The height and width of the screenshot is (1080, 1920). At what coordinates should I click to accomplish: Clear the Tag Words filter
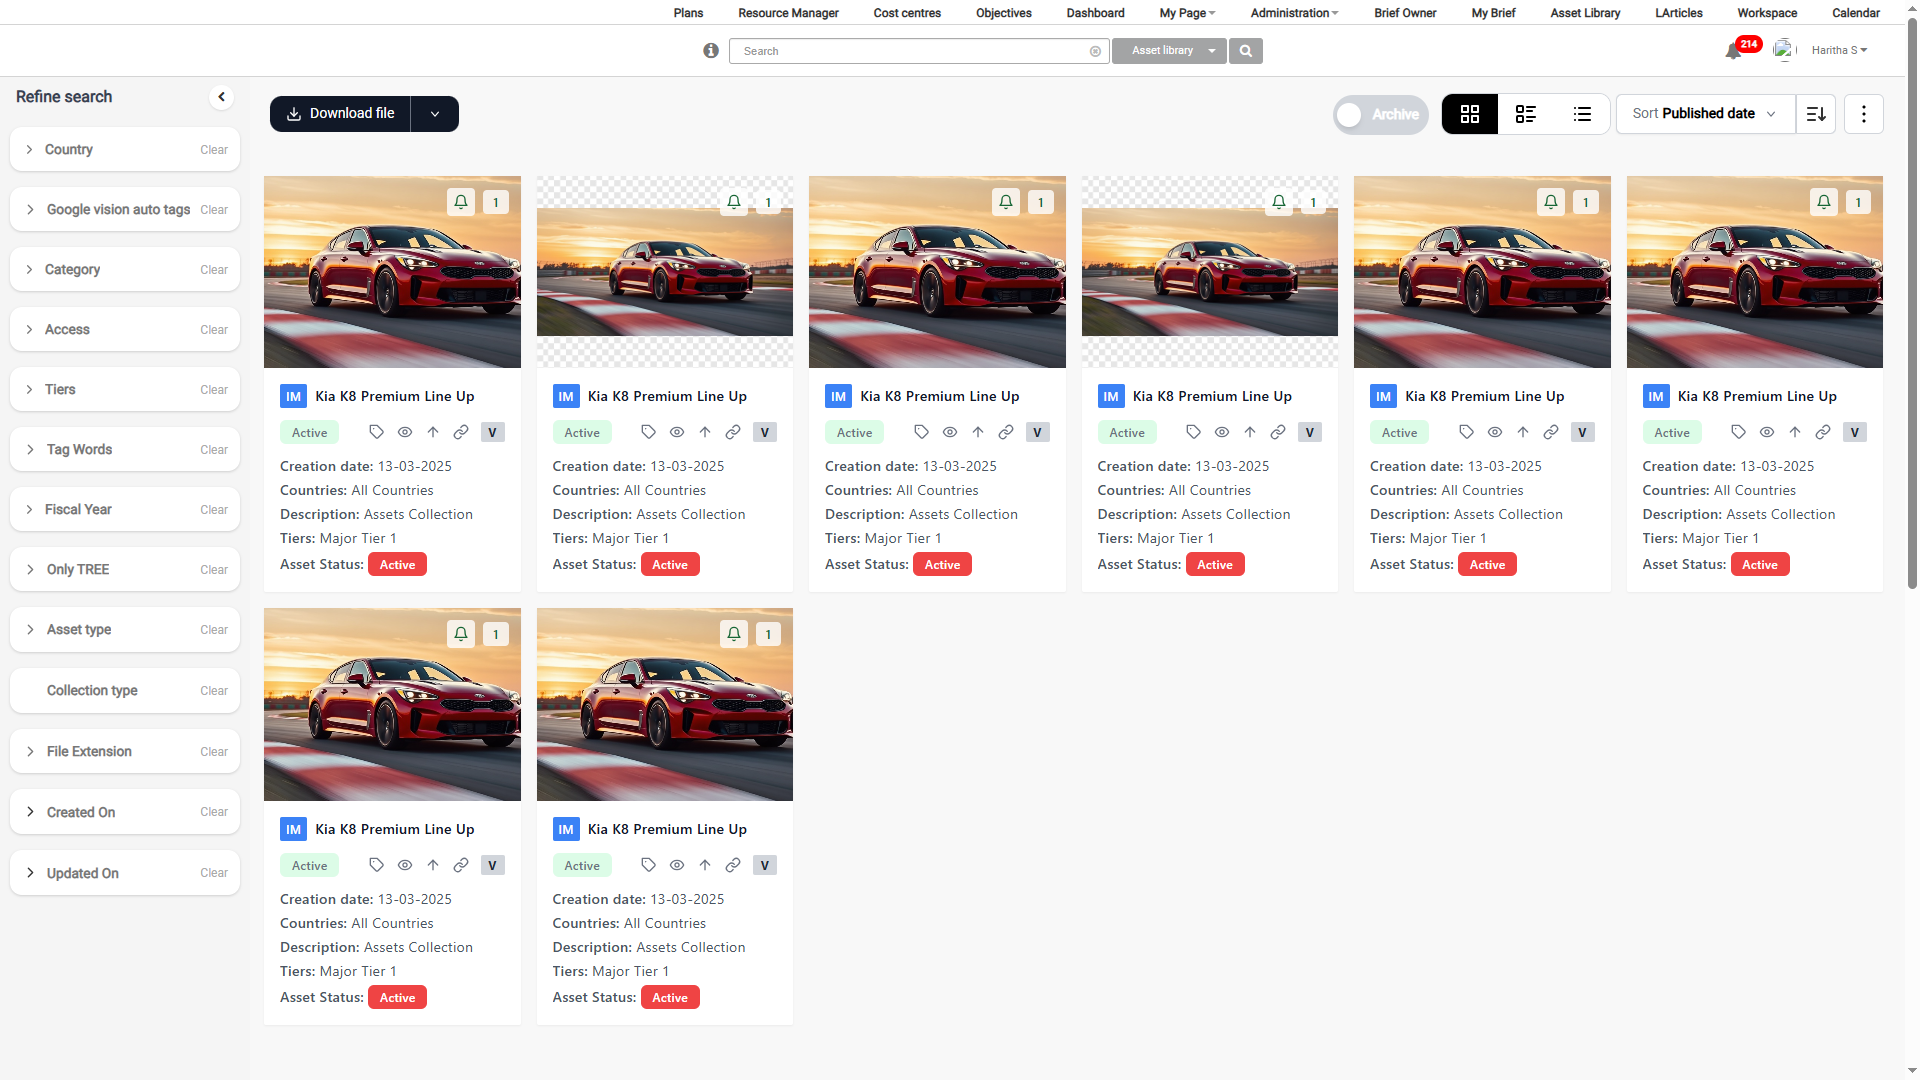click(214, 450)
